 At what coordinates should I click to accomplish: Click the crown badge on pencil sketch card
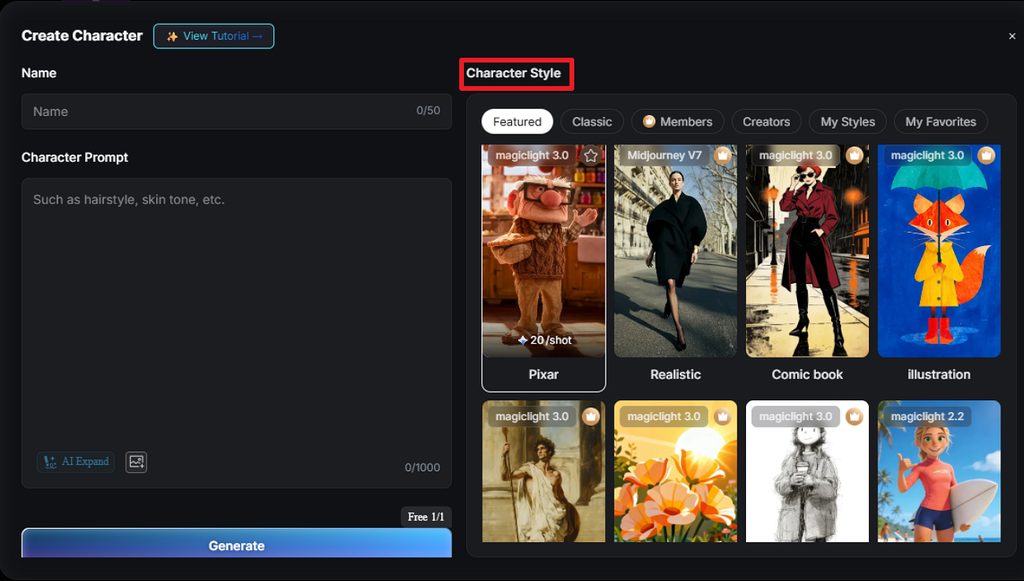pyautogui.click(x=854, y=416)
